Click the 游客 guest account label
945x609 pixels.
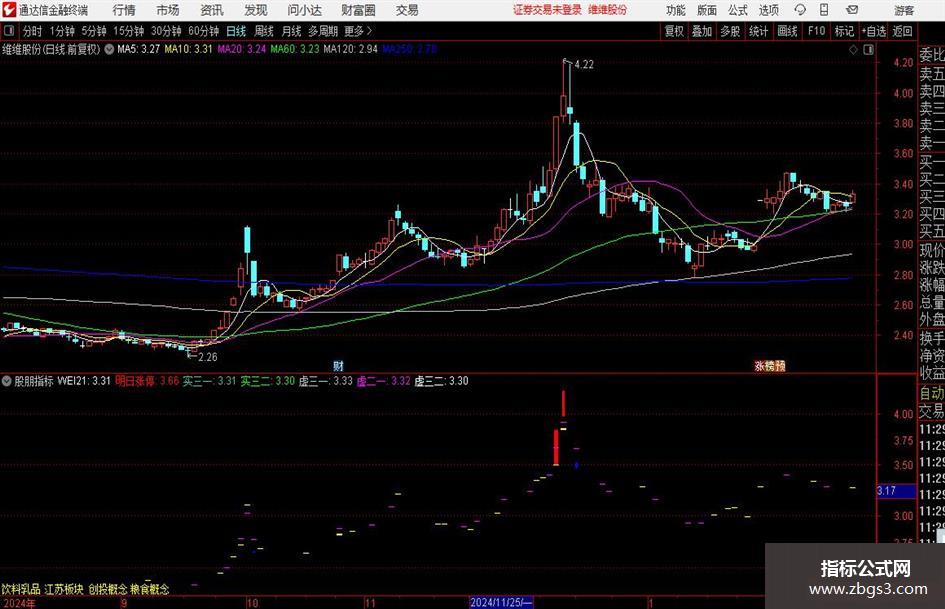pyautogui.click(x=903, y=10)
